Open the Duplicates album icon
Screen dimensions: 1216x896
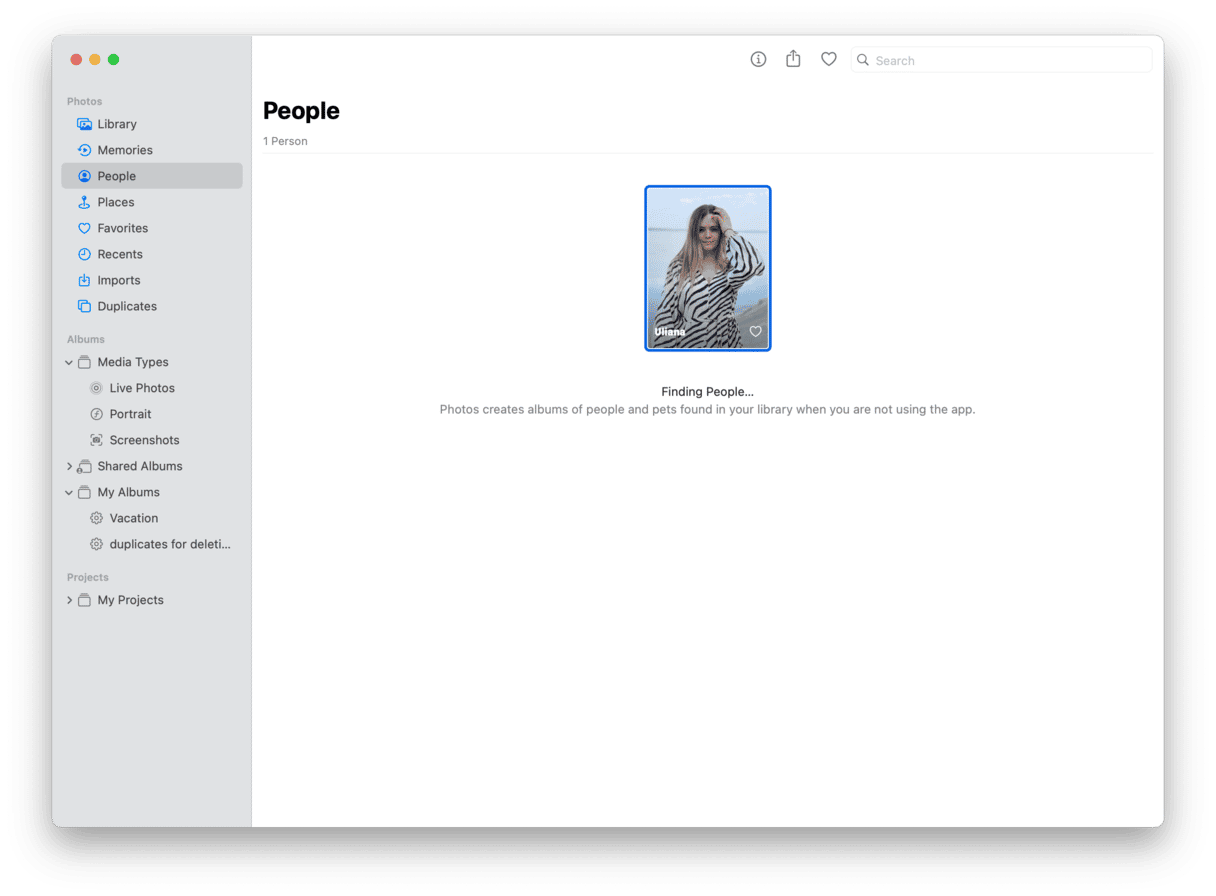84,306
